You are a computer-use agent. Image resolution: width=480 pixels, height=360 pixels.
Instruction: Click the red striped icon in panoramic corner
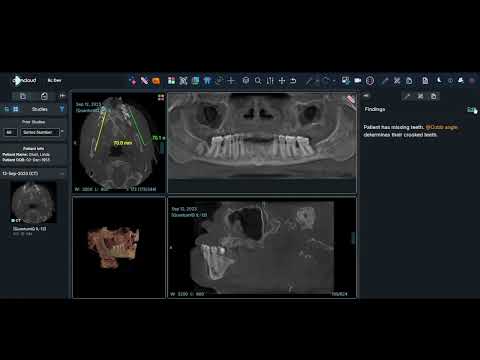(x=350, y=100)
